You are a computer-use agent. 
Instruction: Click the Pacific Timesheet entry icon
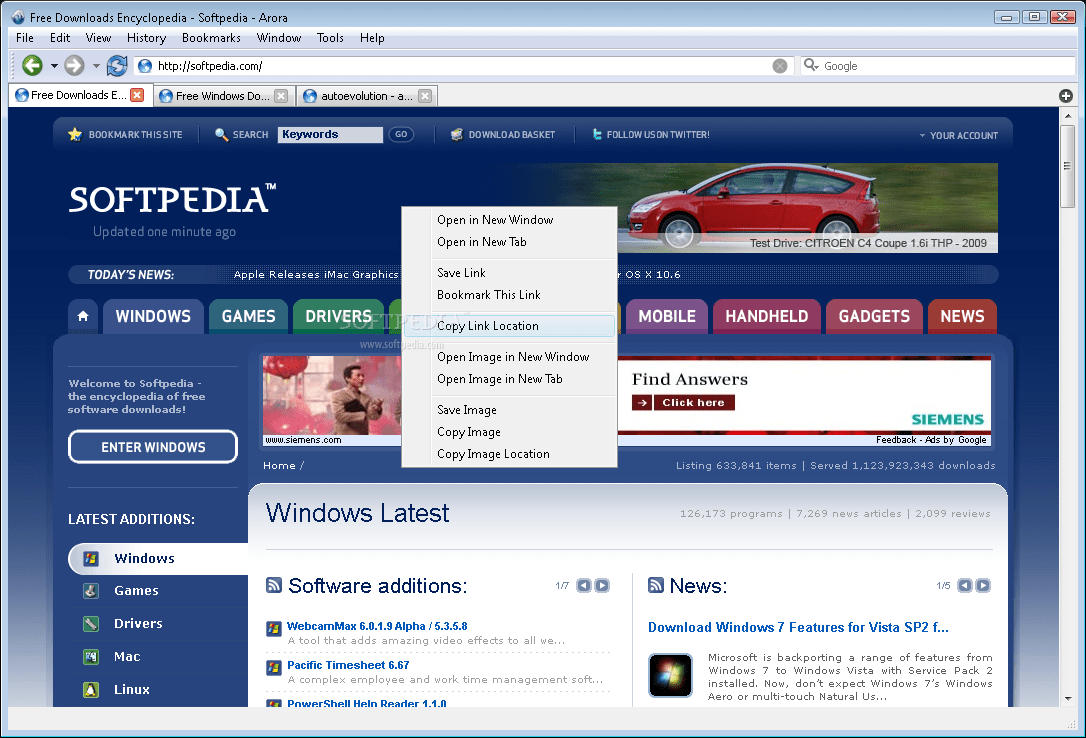[274, 667]
